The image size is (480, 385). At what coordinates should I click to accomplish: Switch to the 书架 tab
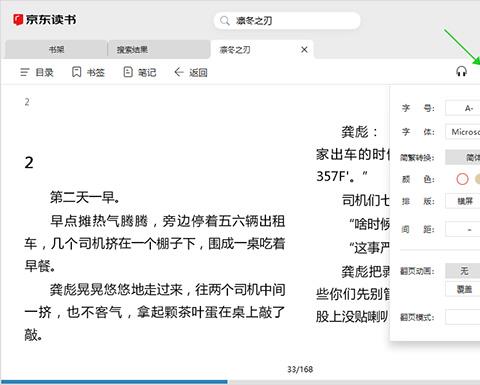click(56, 50)
